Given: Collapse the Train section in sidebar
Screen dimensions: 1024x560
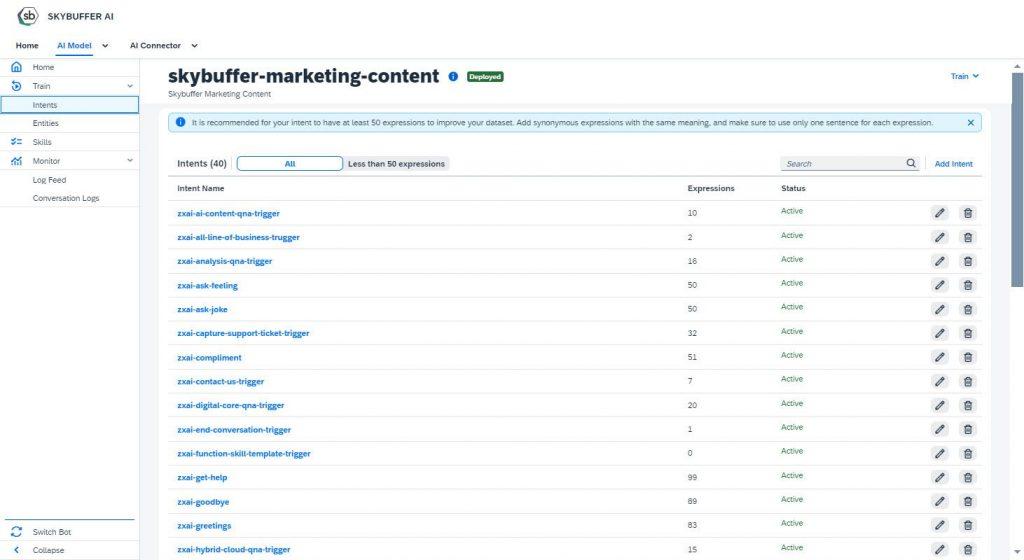Looking at the screenshot, I should pos(129,86).
